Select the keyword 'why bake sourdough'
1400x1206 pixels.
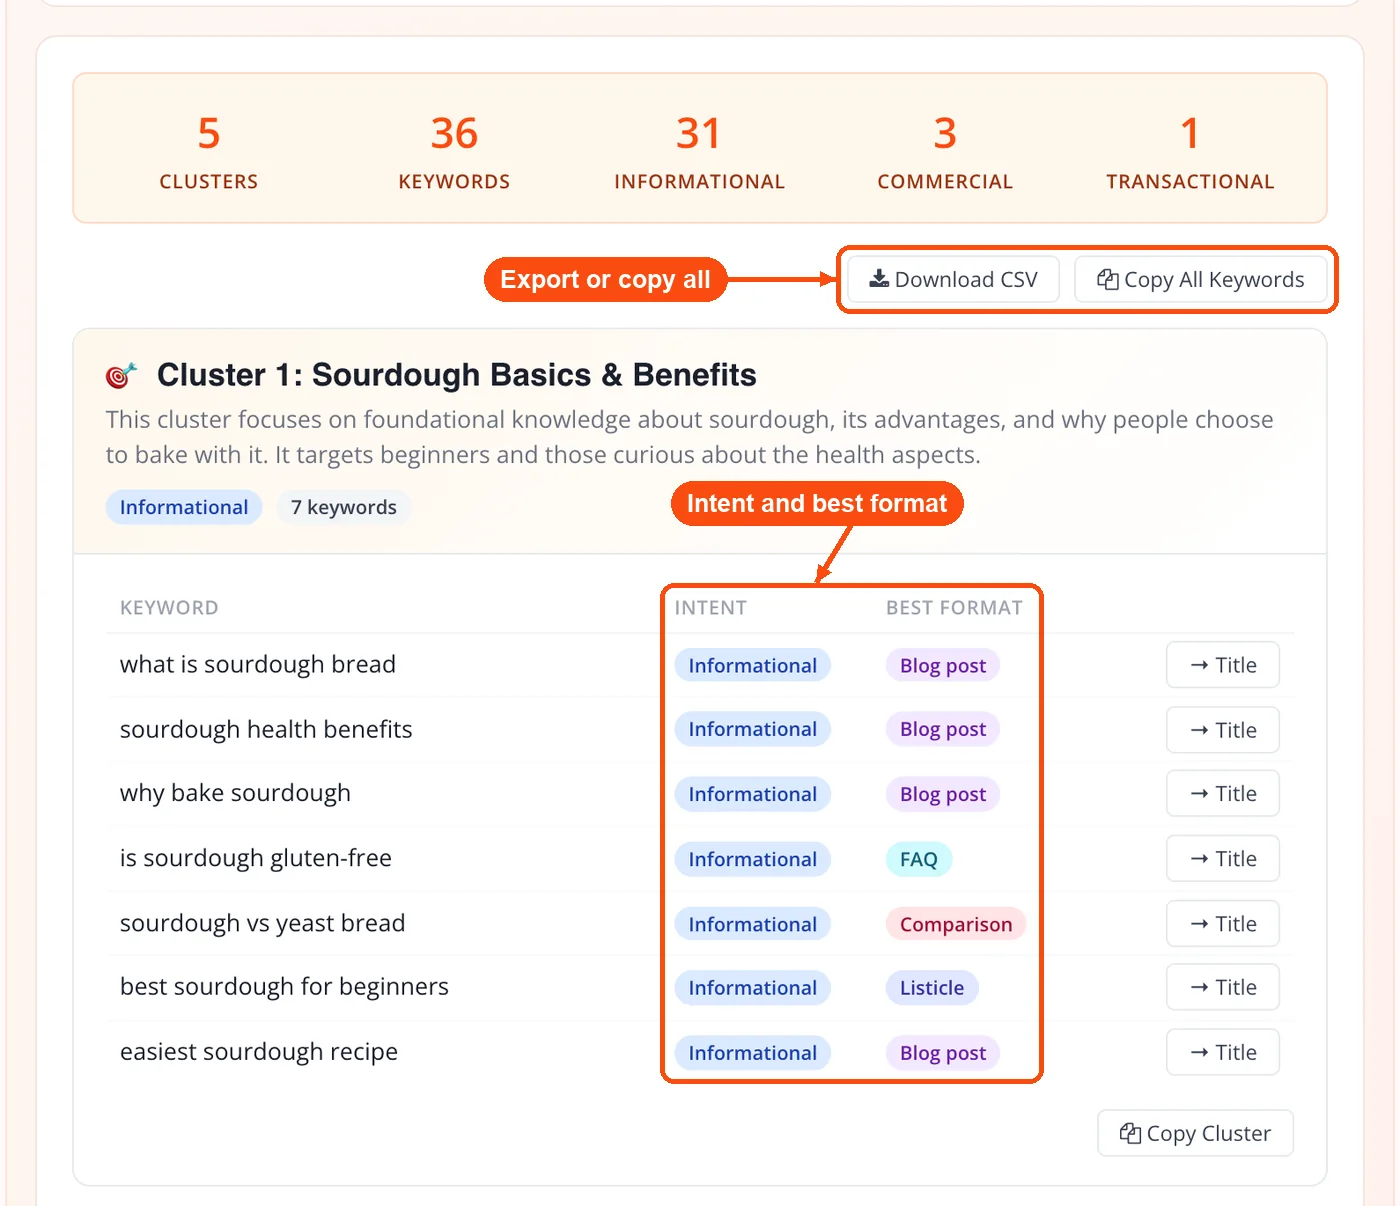[x=235, y=794]
